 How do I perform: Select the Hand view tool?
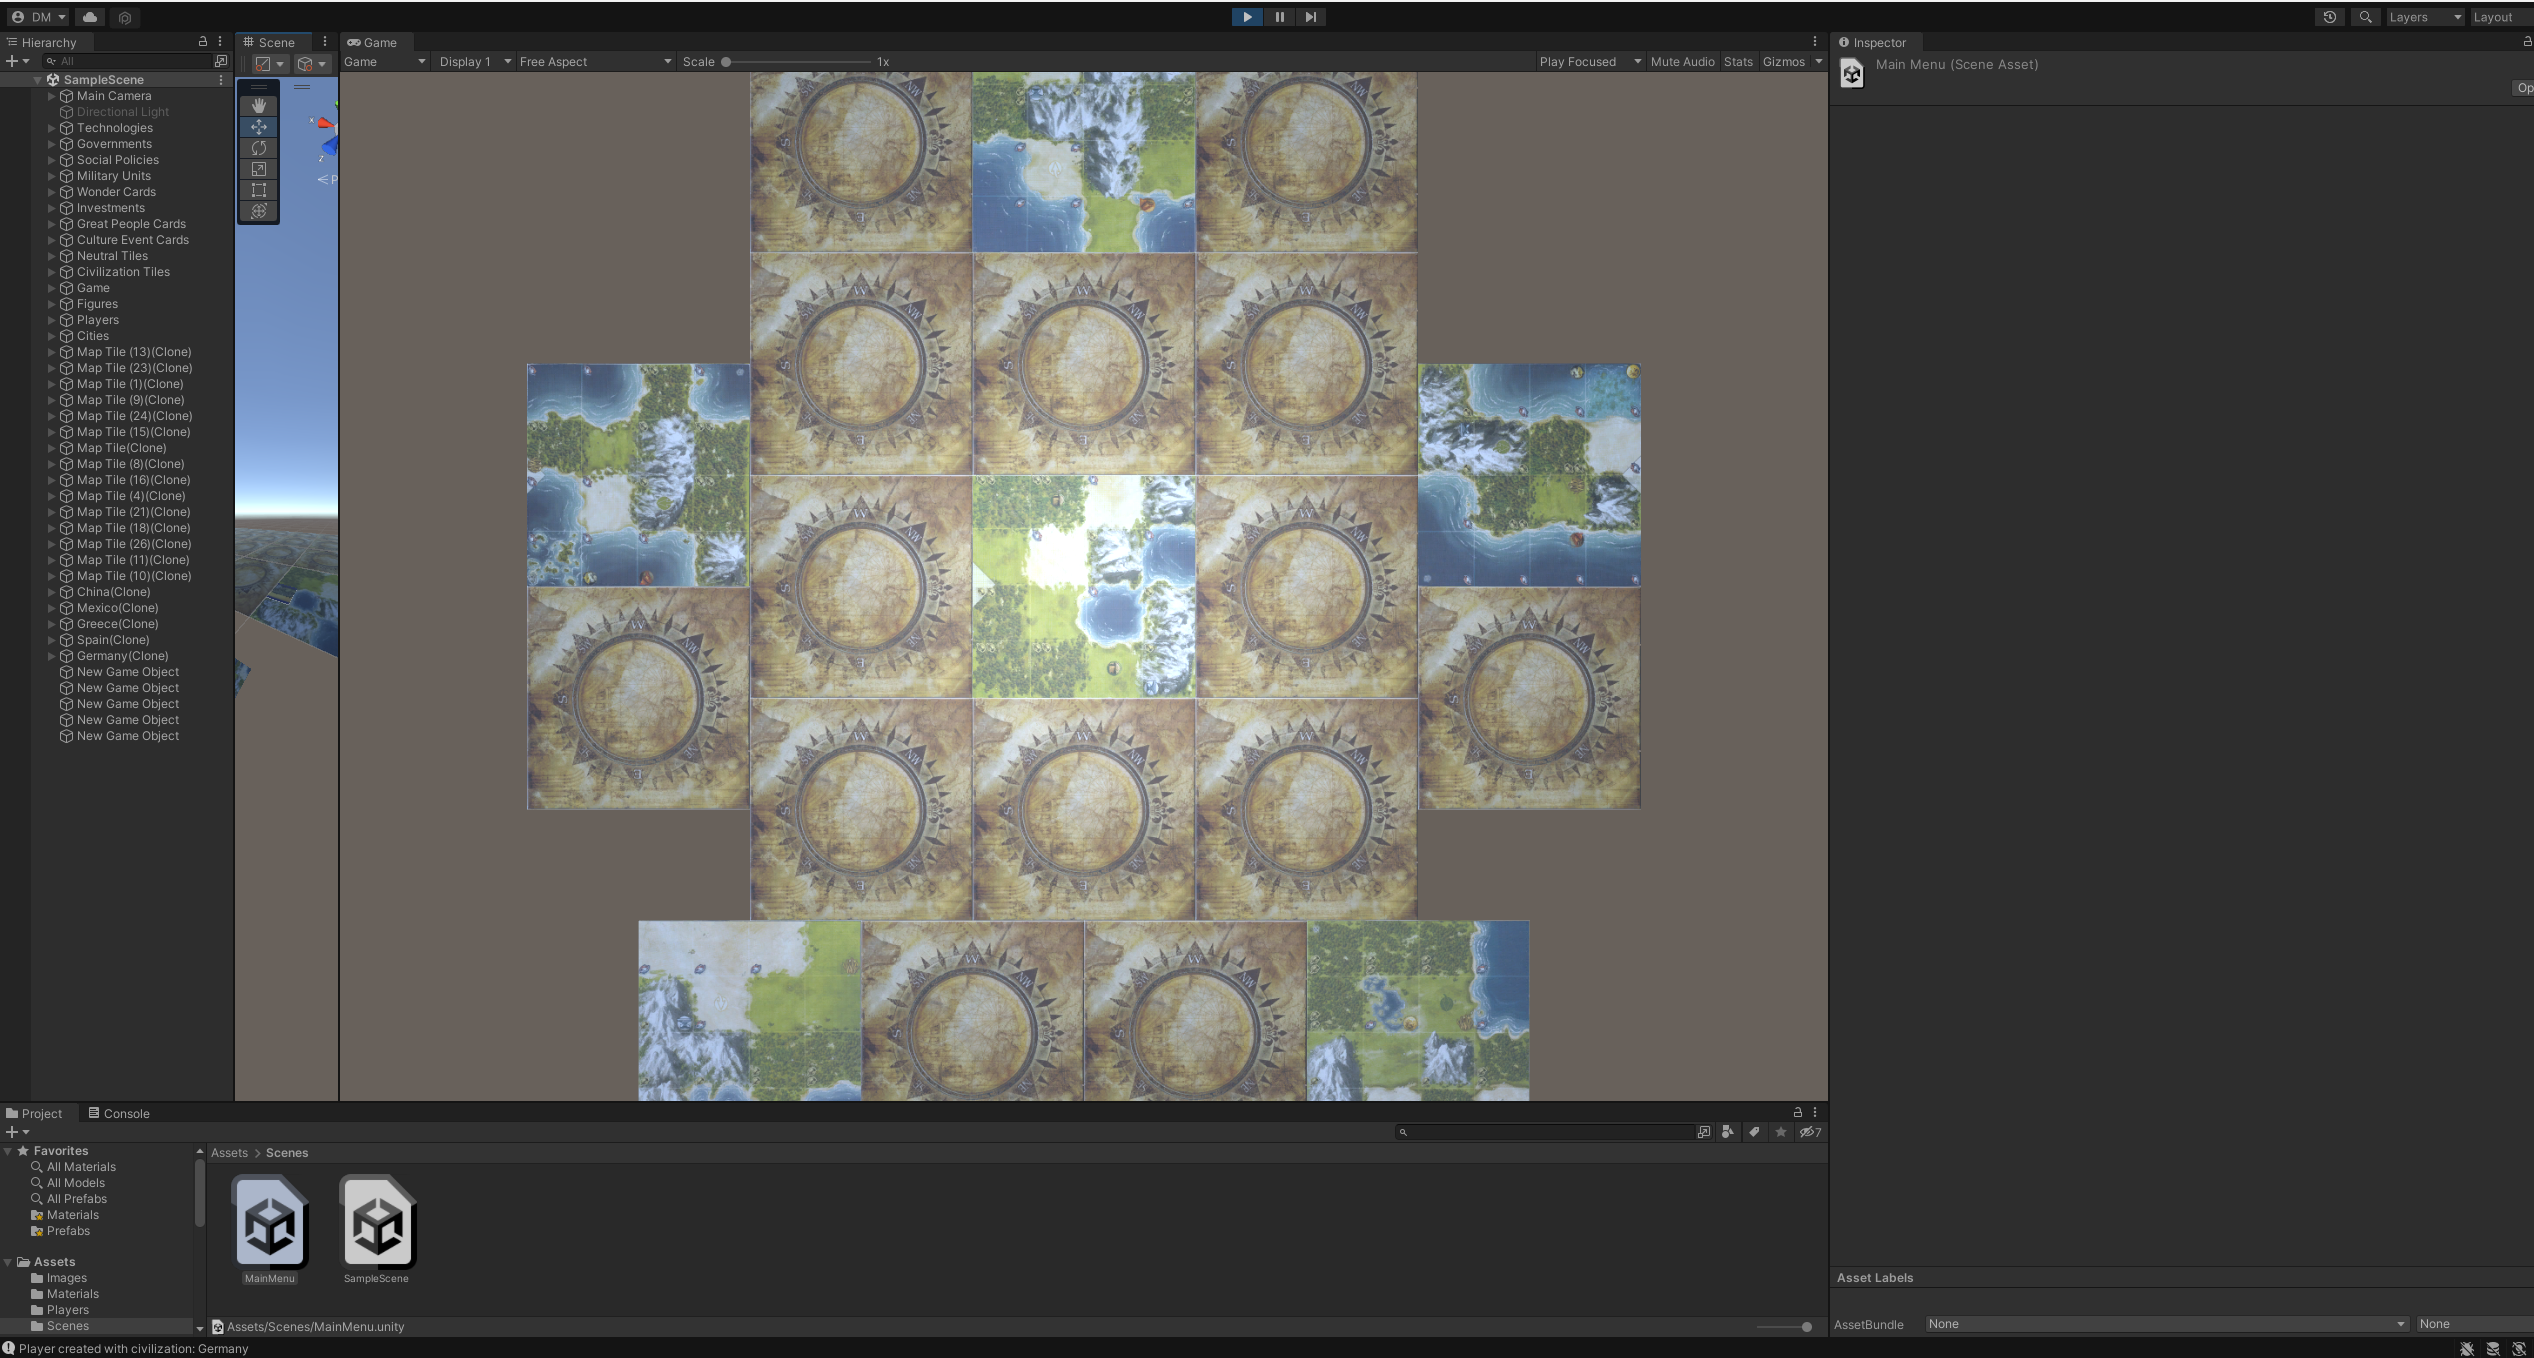pos(259,105)
